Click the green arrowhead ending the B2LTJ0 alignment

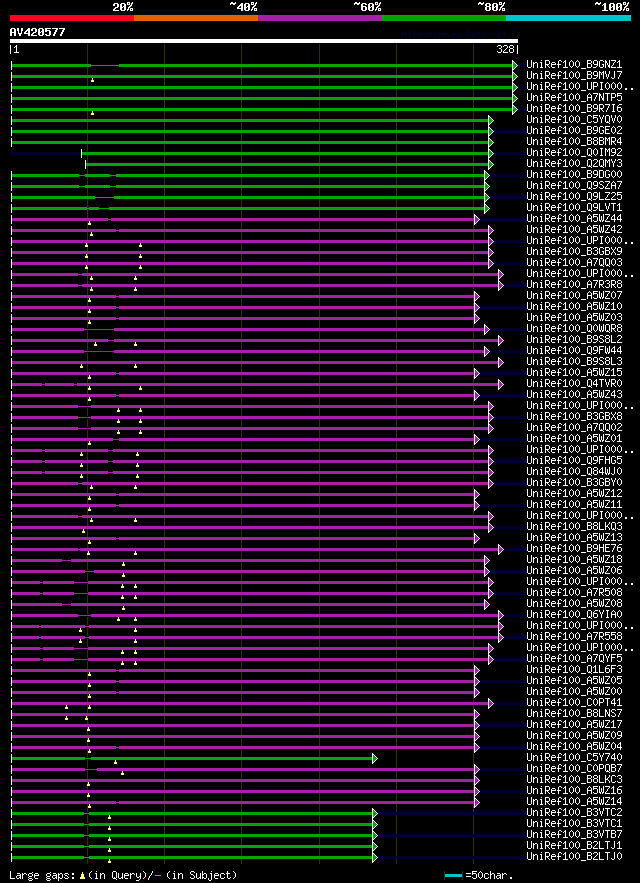(375, 858)
